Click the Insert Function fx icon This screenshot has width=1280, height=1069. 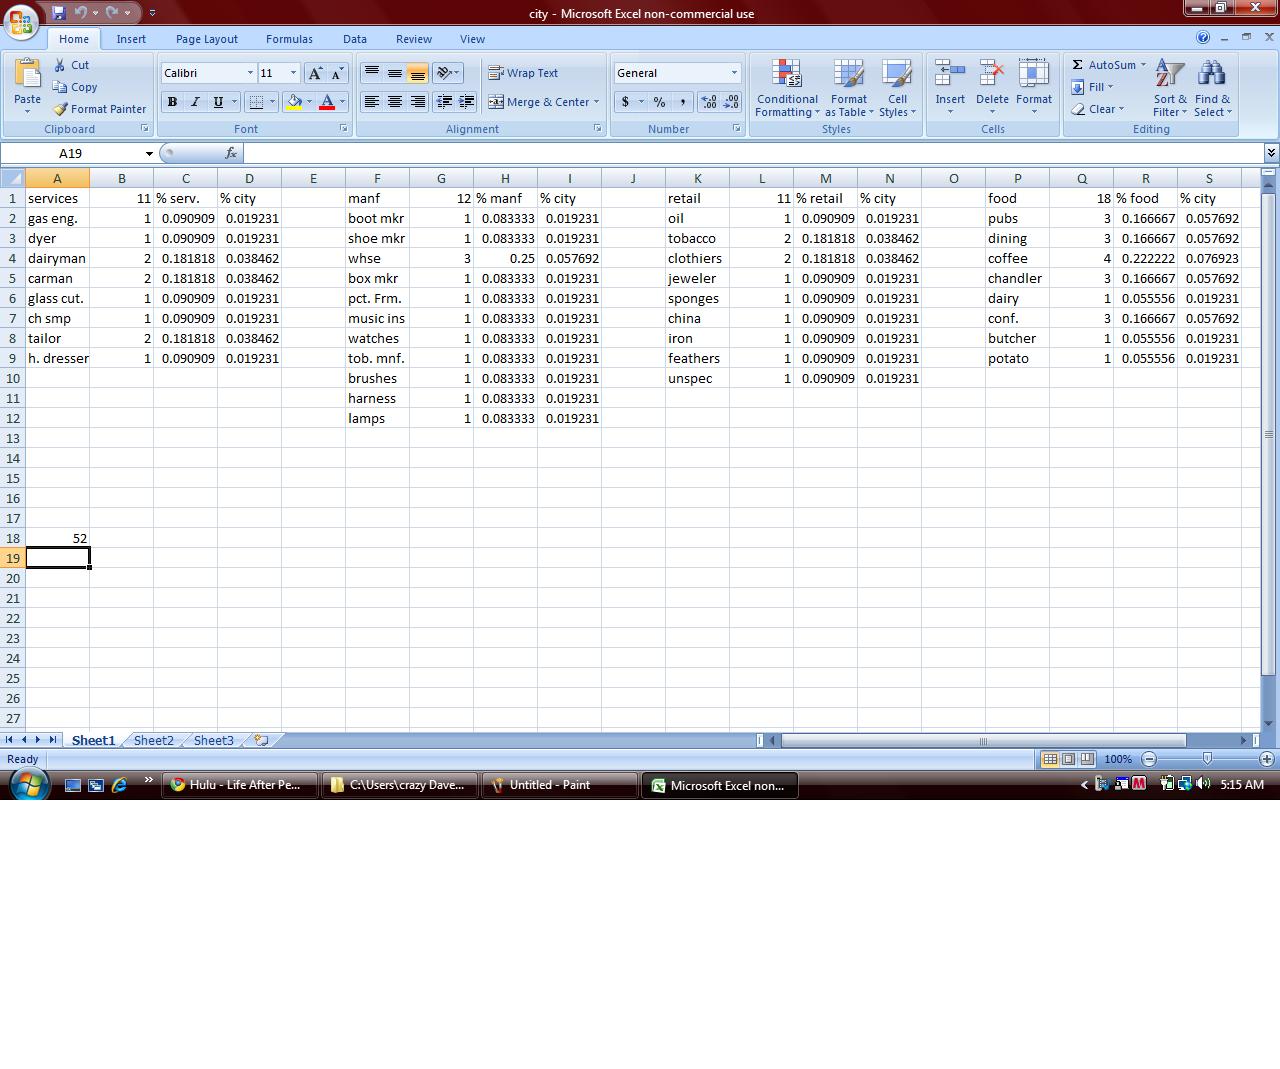click(x=231, y=153)
